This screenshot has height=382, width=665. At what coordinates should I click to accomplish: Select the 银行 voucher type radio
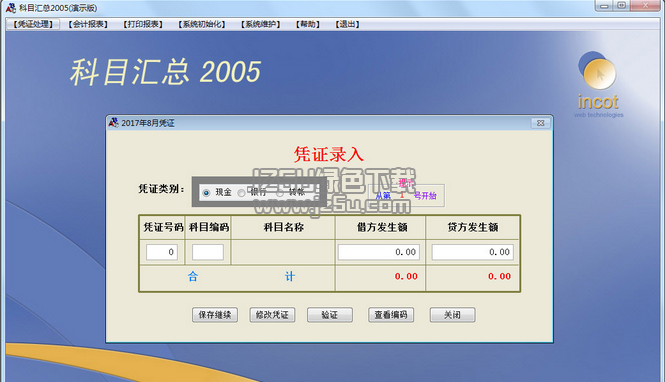pyautogui.click(x=241, y=193)
